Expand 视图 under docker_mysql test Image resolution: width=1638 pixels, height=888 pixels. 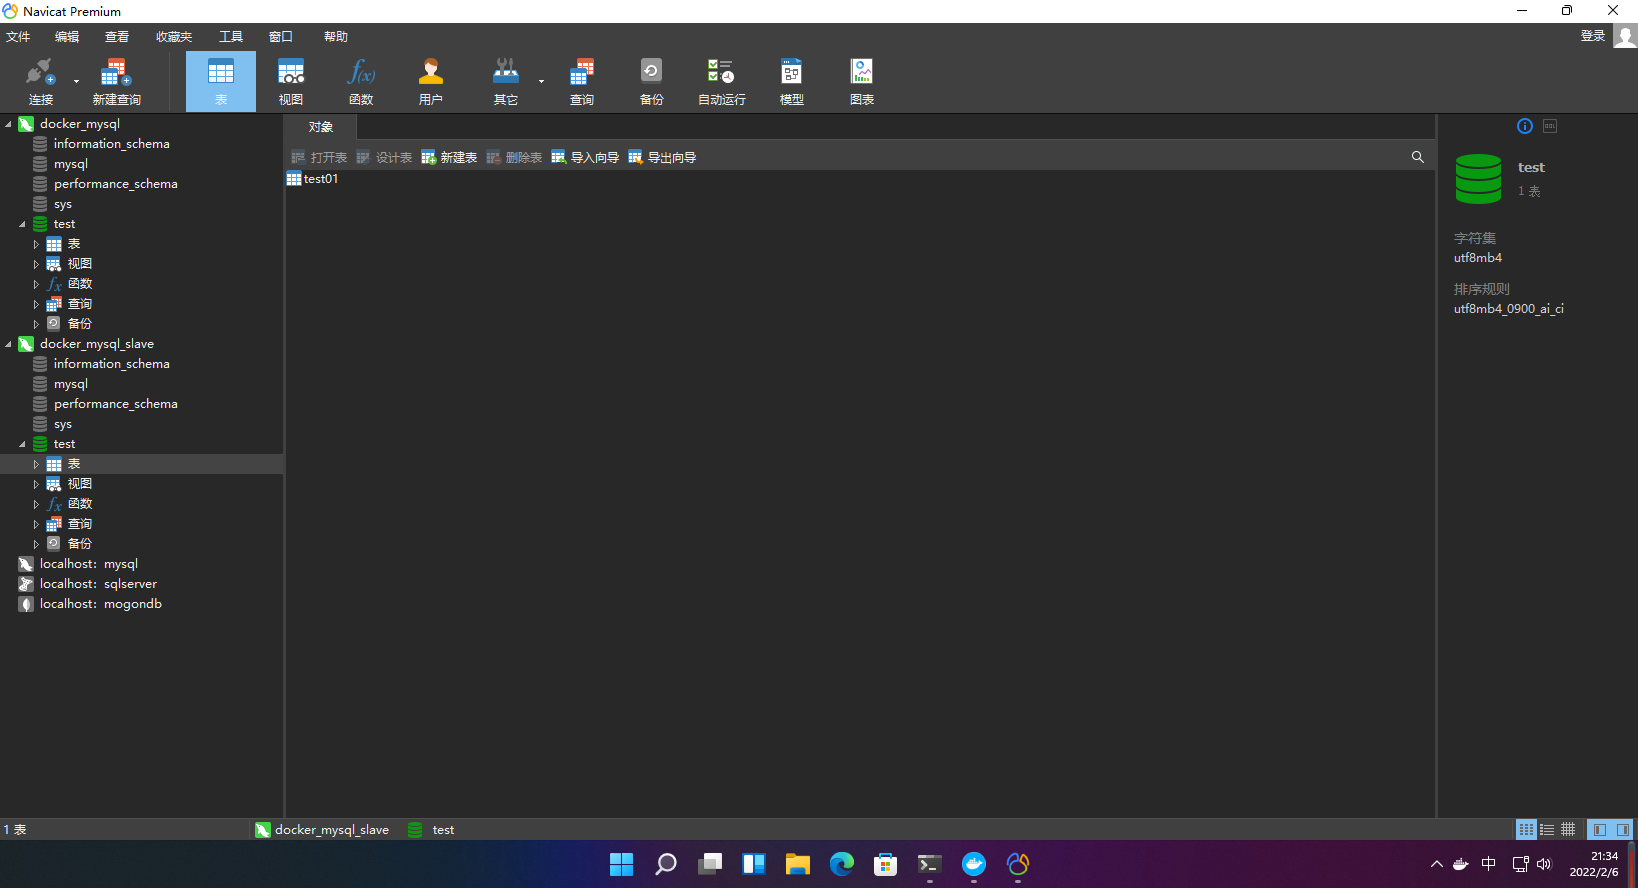[x=36, y=264]
